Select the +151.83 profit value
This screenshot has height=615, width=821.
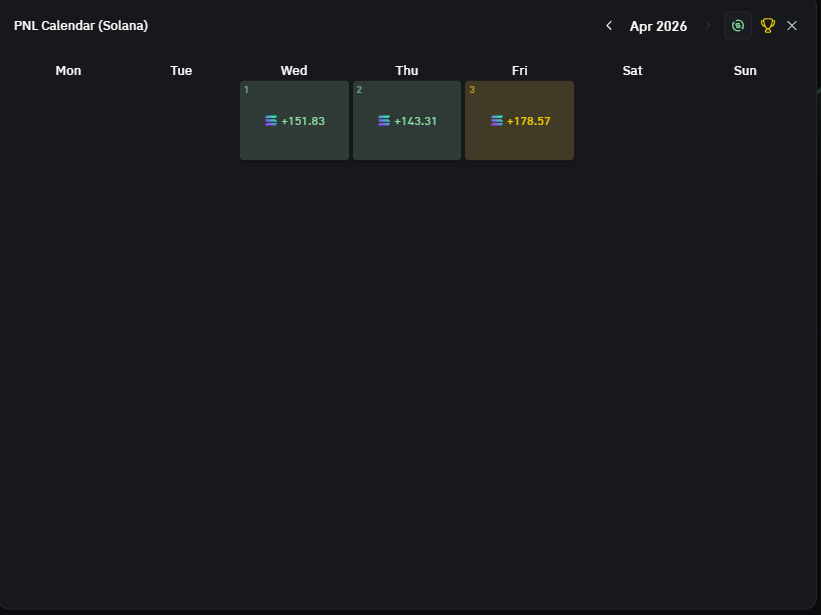(303, 121)
